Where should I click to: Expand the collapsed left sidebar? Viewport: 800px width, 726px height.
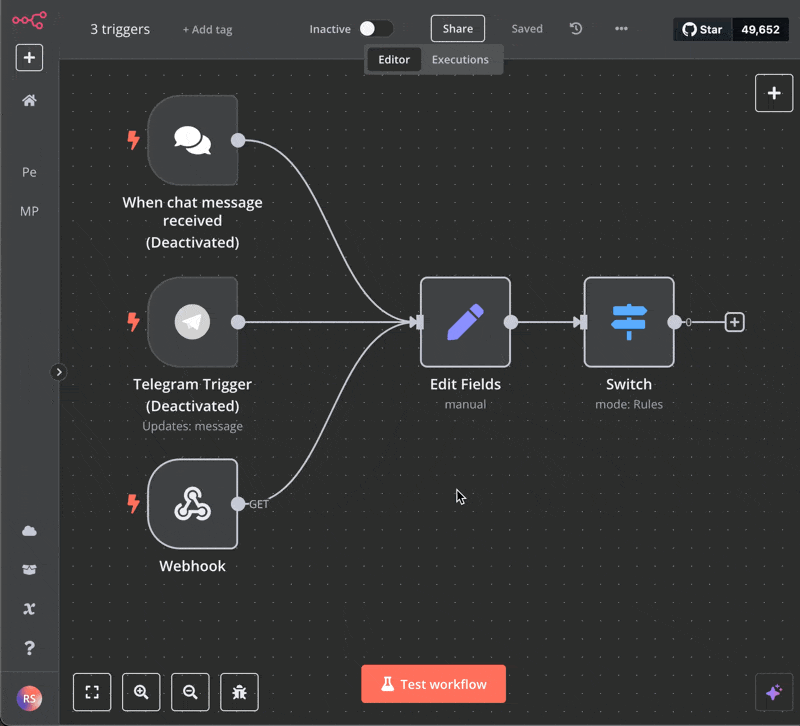pos(59,372)
